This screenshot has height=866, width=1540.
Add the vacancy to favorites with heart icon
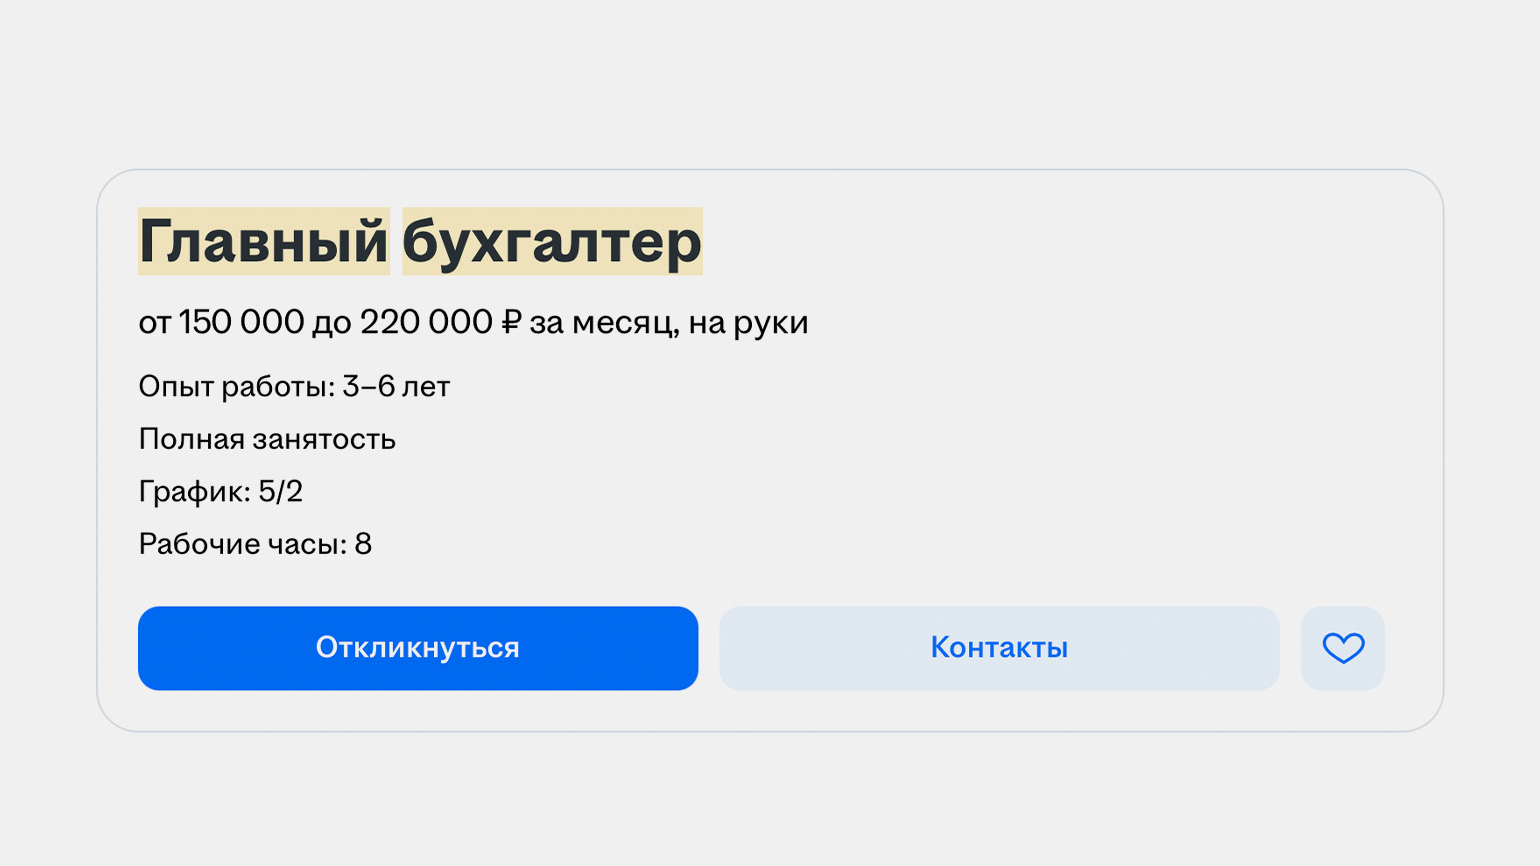(1342, 648)
